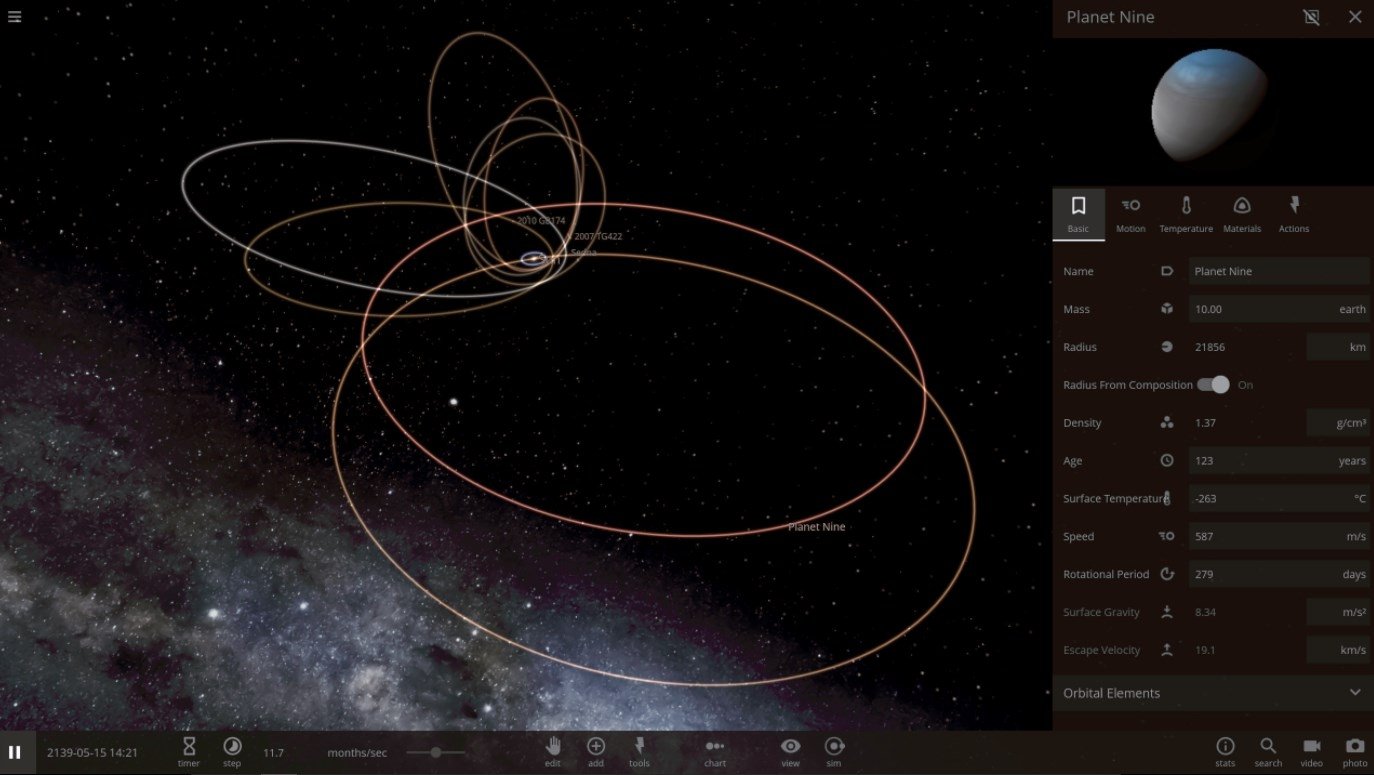The image size is (1374, 775).
Task: Open the g/cm³ density unit dropdown
Action: coord(1338,423)
